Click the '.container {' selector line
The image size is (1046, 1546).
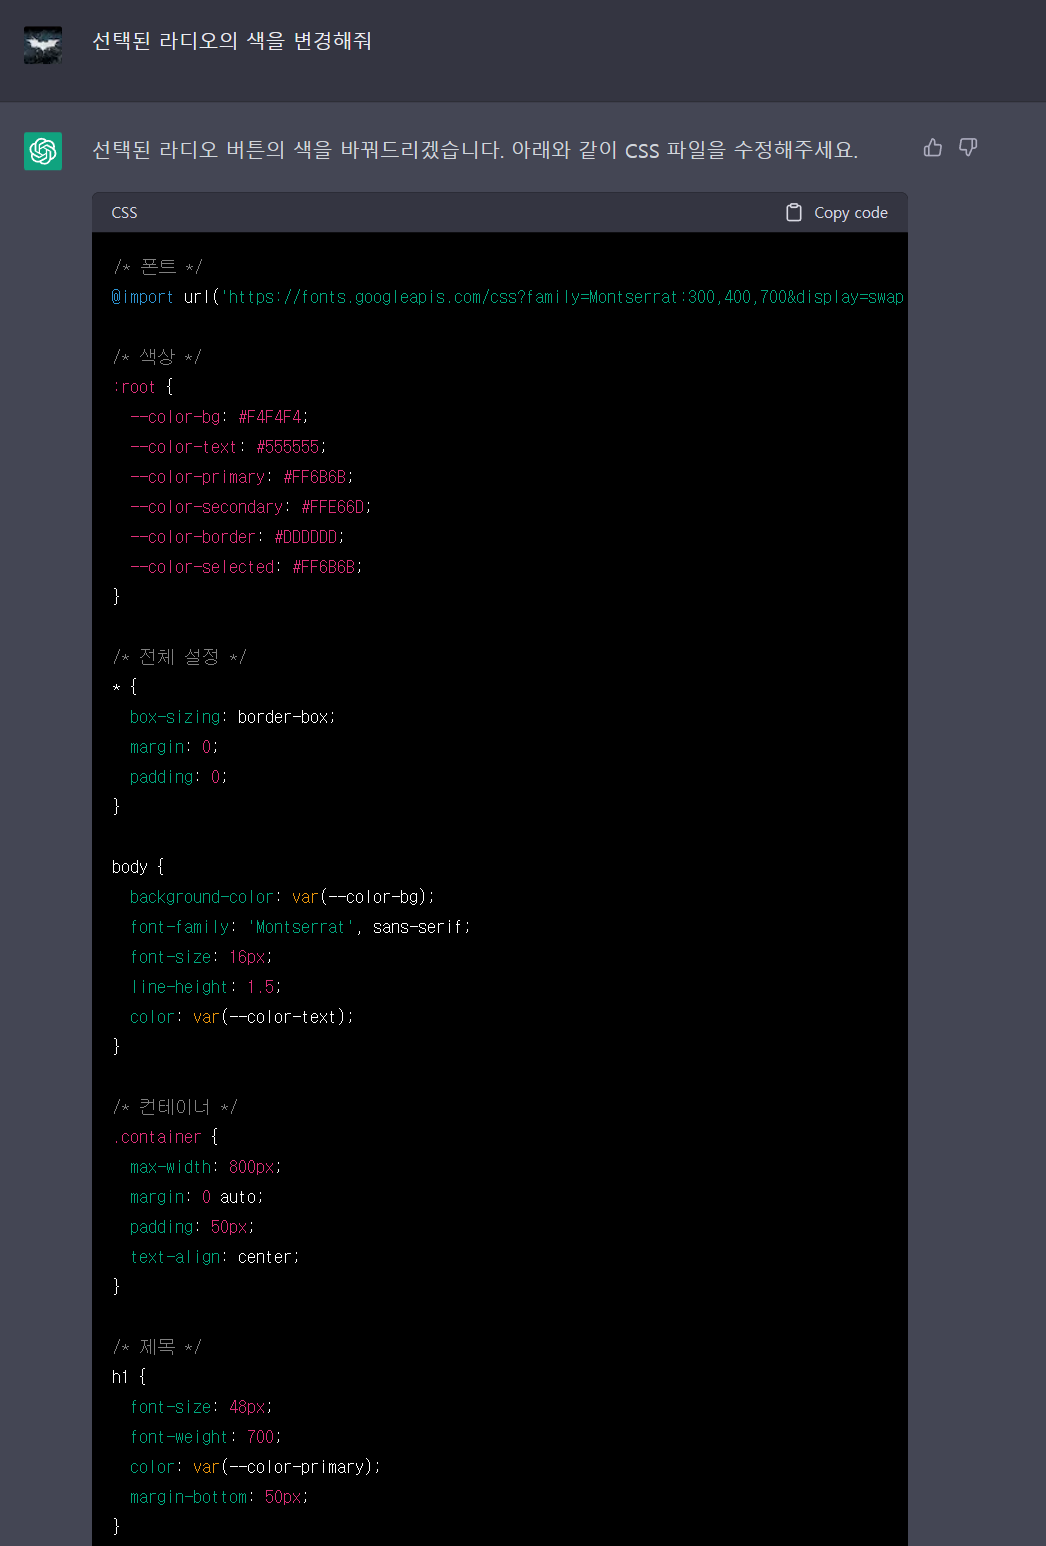(x=165, y=1137)
